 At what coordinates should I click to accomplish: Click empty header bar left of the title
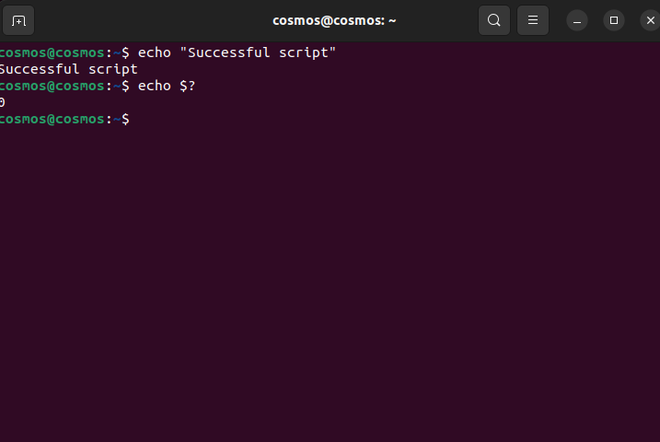[150, 20]
